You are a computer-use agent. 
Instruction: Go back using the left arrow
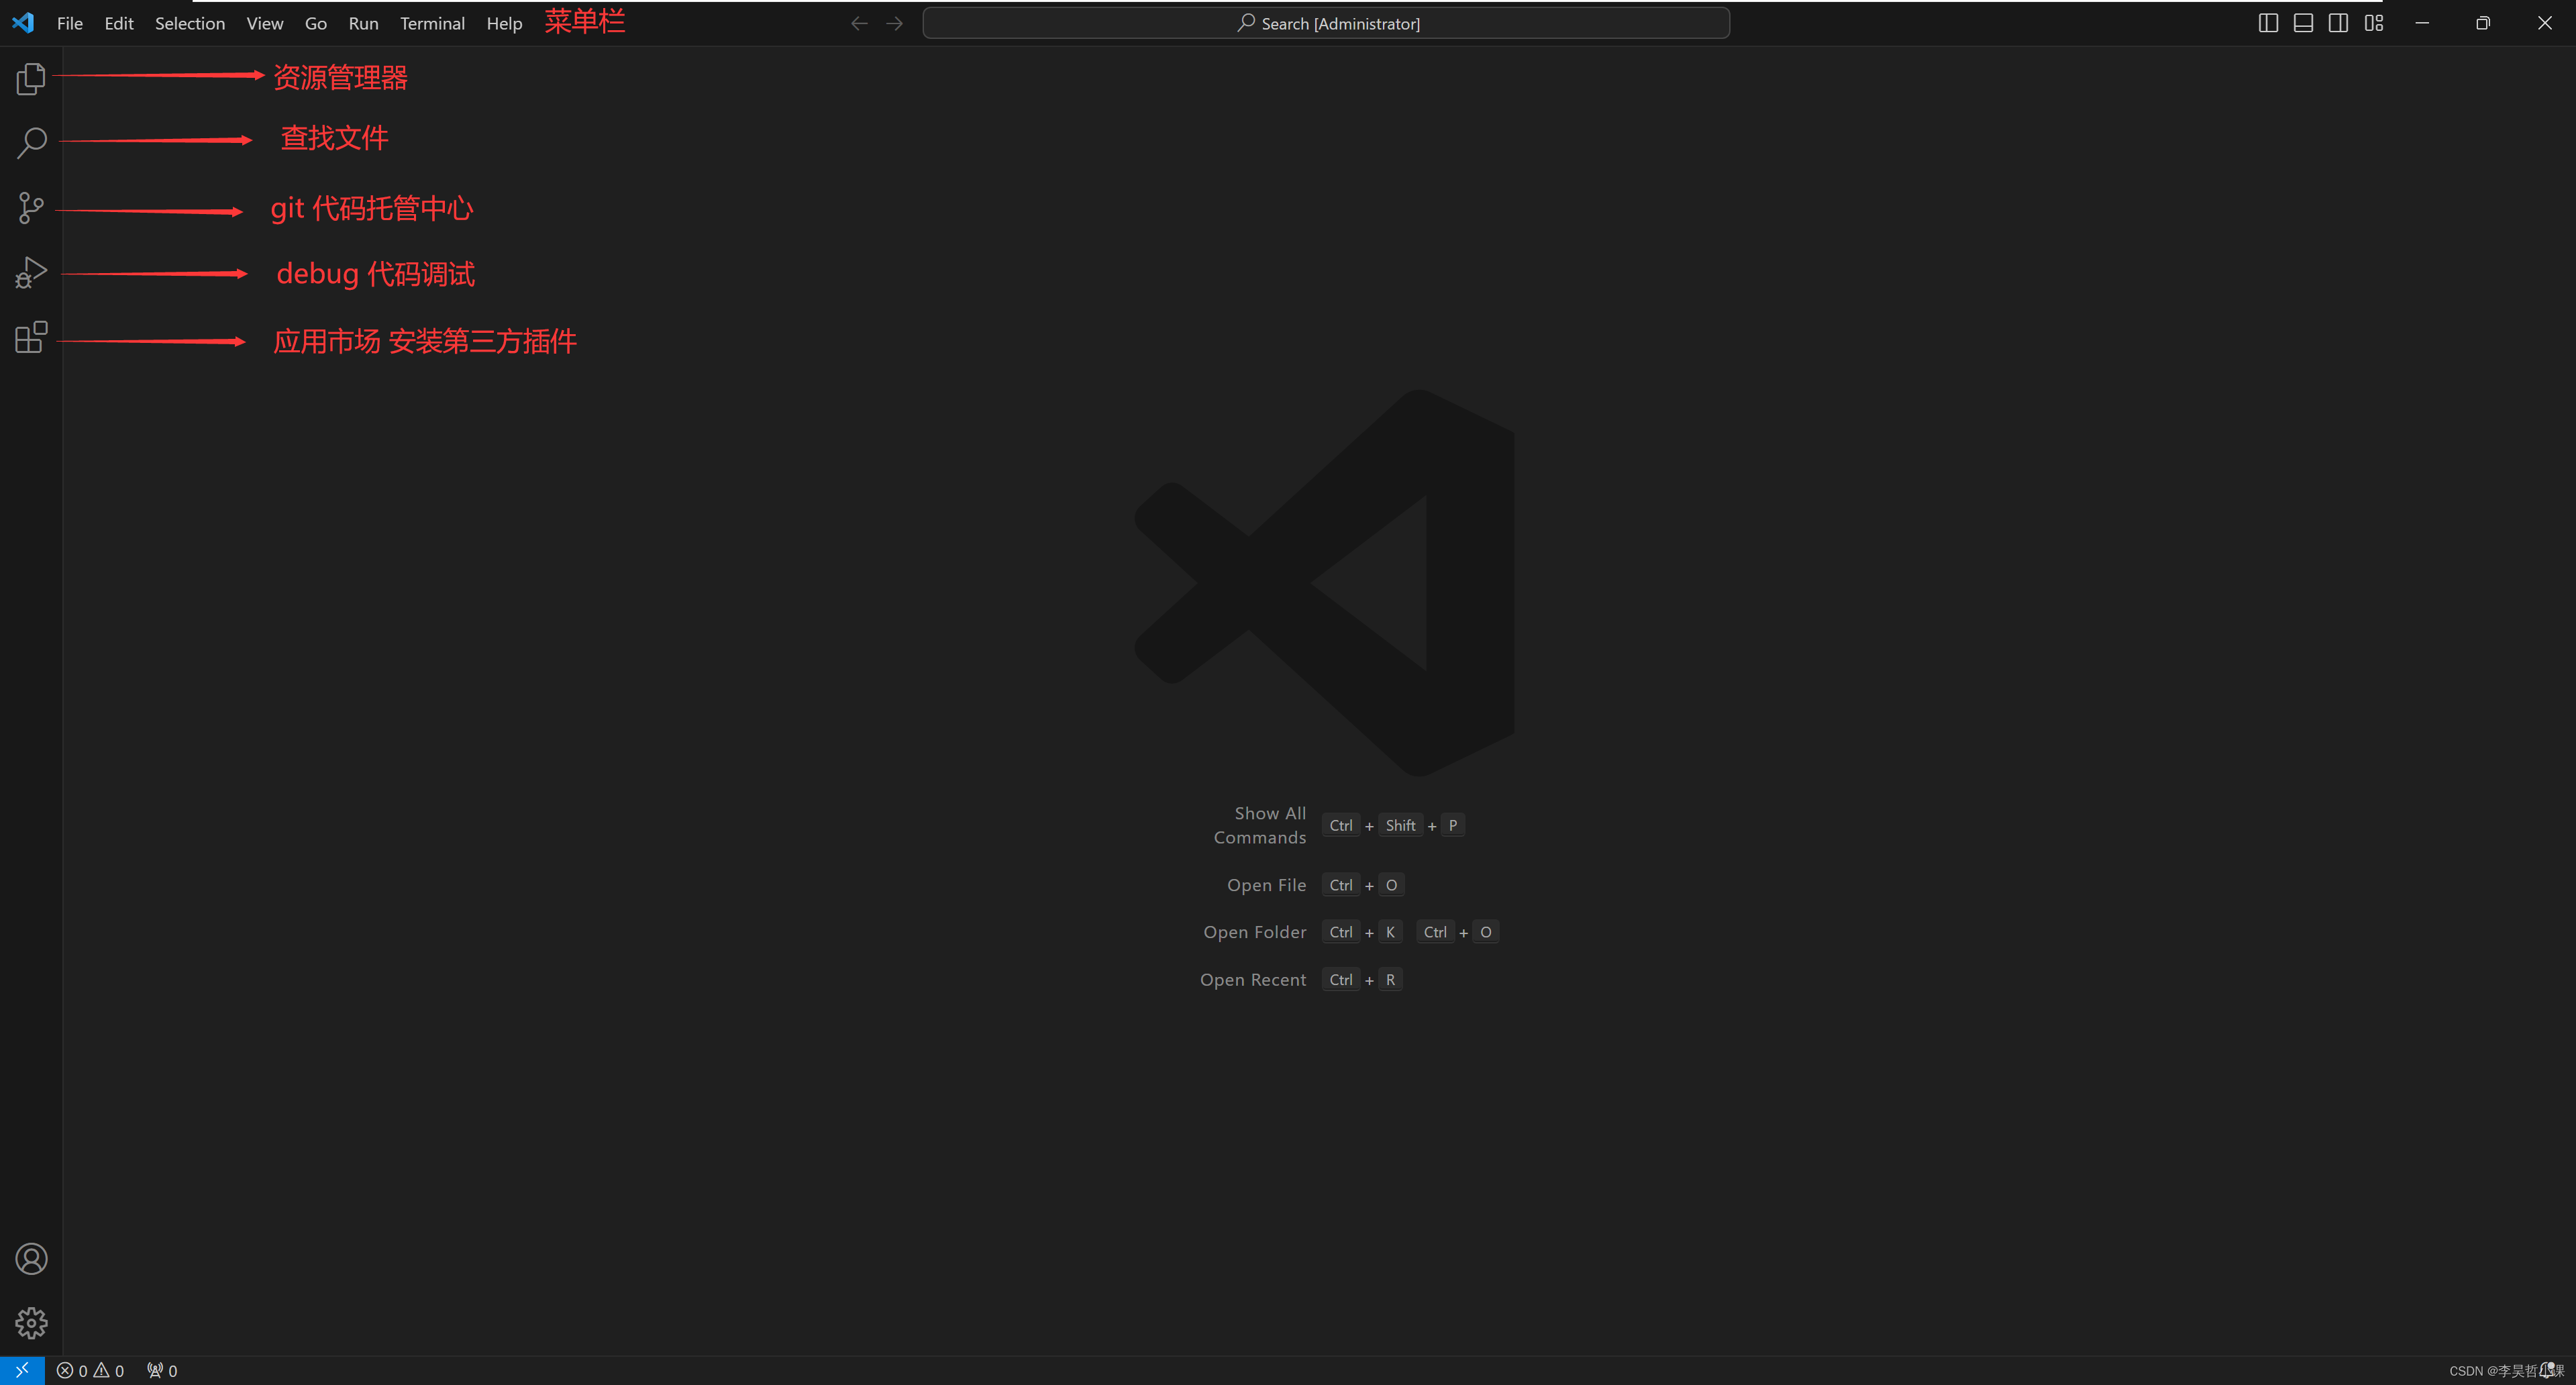(859, 23)
